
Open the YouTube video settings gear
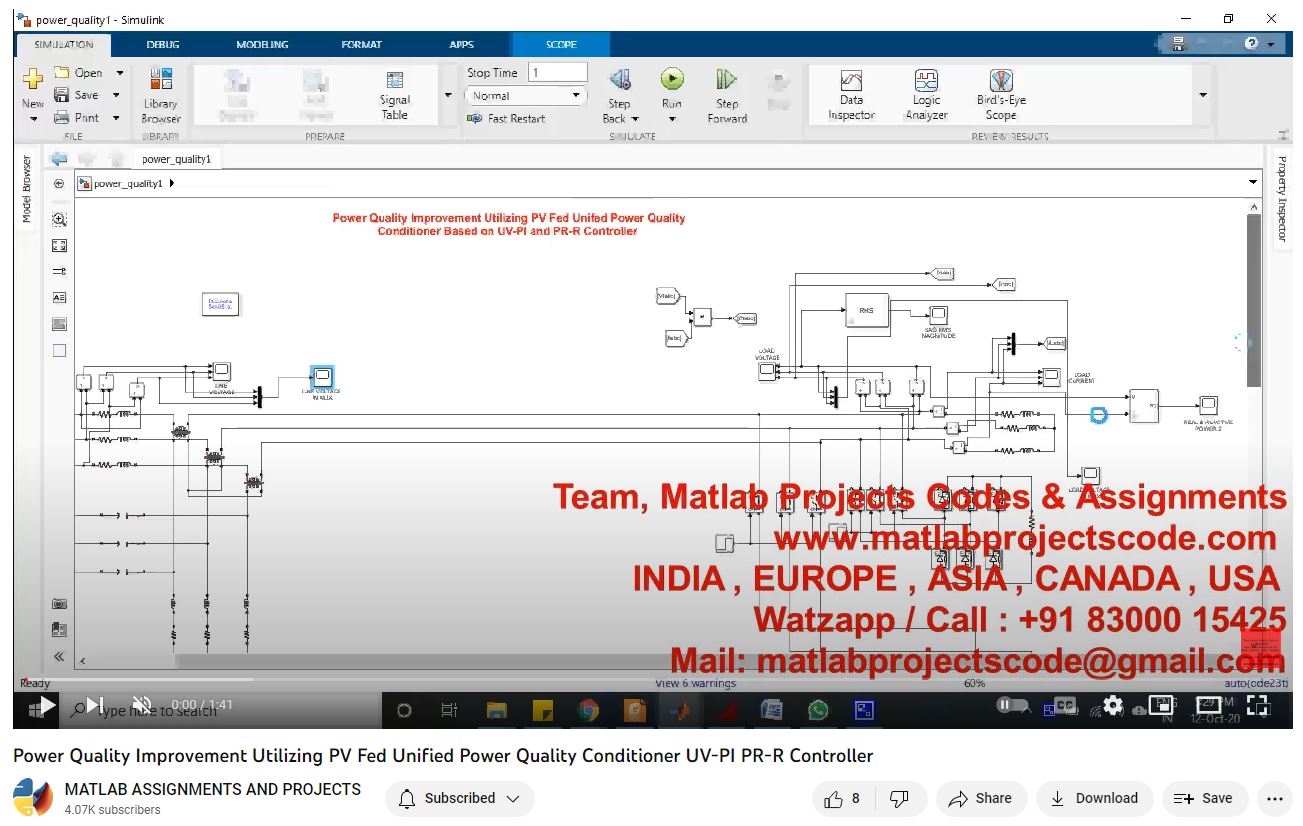click(1112, 705)
